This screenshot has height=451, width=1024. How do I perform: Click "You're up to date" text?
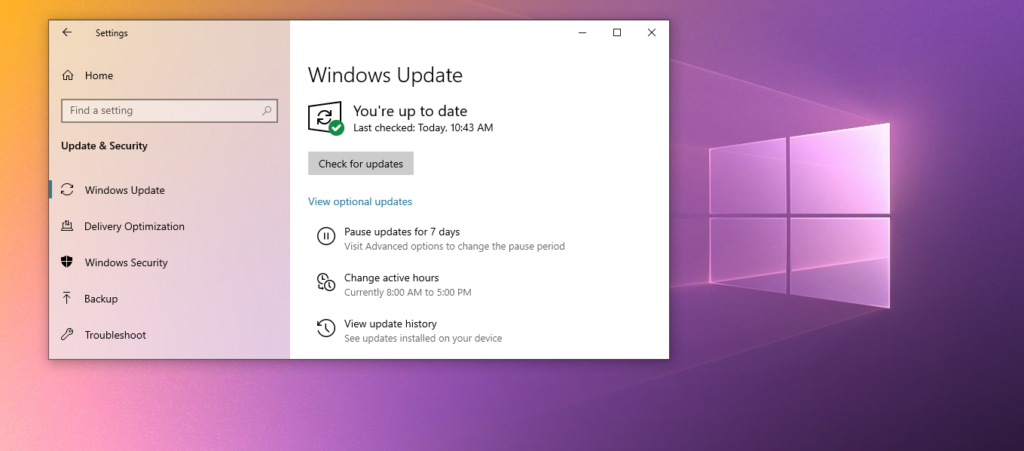[410, 111]
